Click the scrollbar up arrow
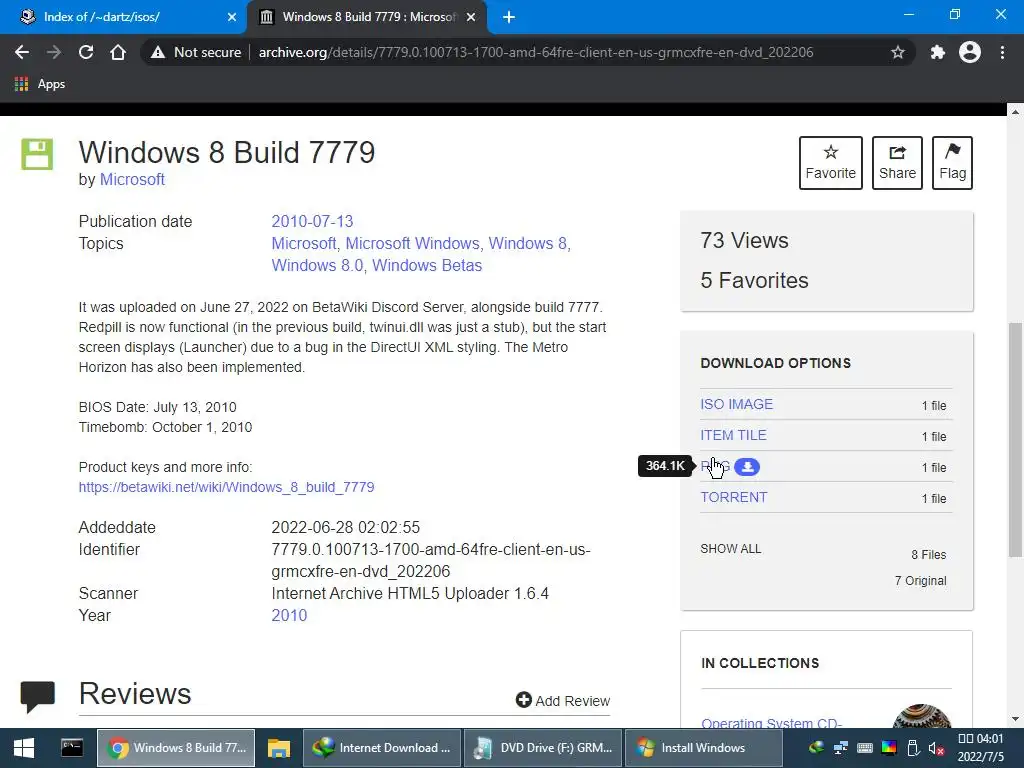This screenshot has width=1024, height=768. [1015, 112]
